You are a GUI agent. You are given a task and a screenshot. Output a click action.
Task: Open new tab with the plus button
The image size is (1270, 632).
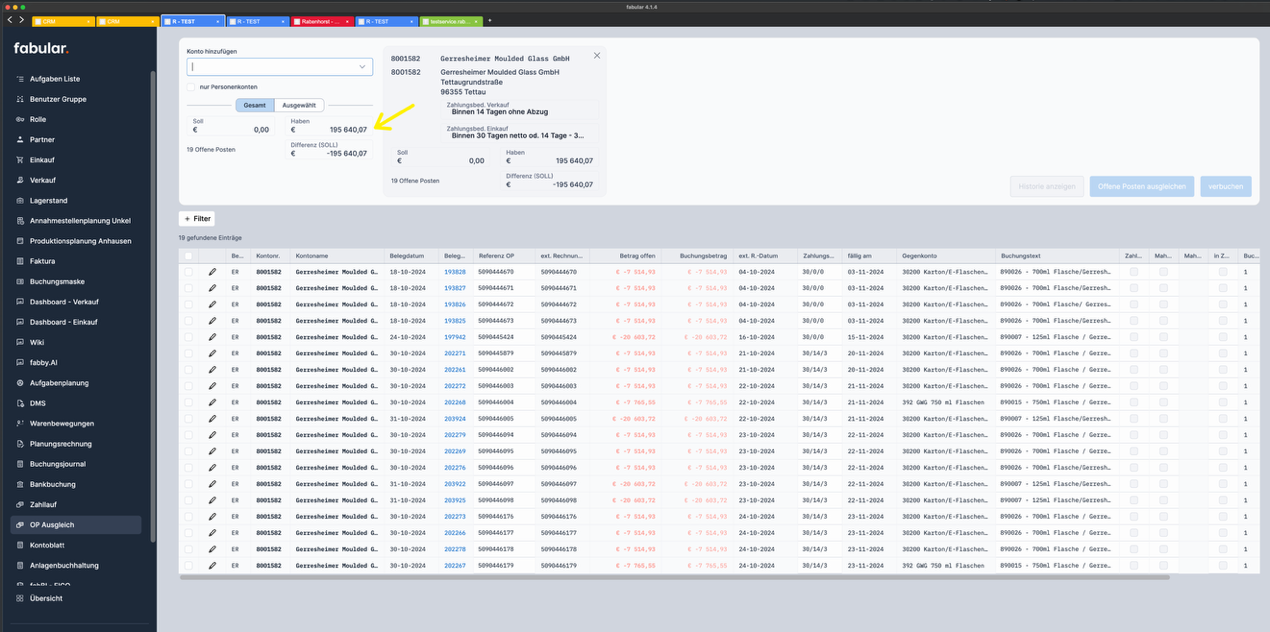coord(490,21)
